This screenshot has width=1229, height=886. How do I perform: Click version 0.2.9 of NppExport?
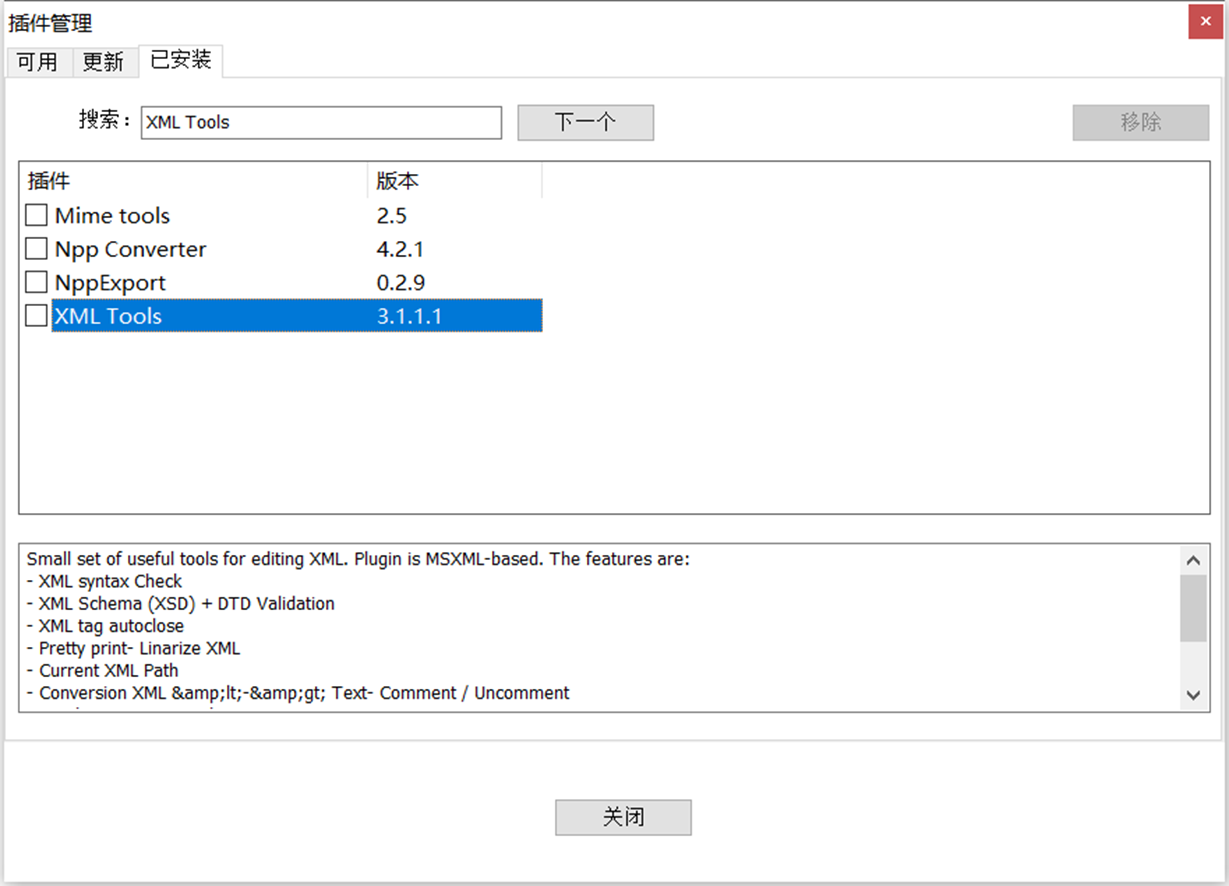point(401,282)
